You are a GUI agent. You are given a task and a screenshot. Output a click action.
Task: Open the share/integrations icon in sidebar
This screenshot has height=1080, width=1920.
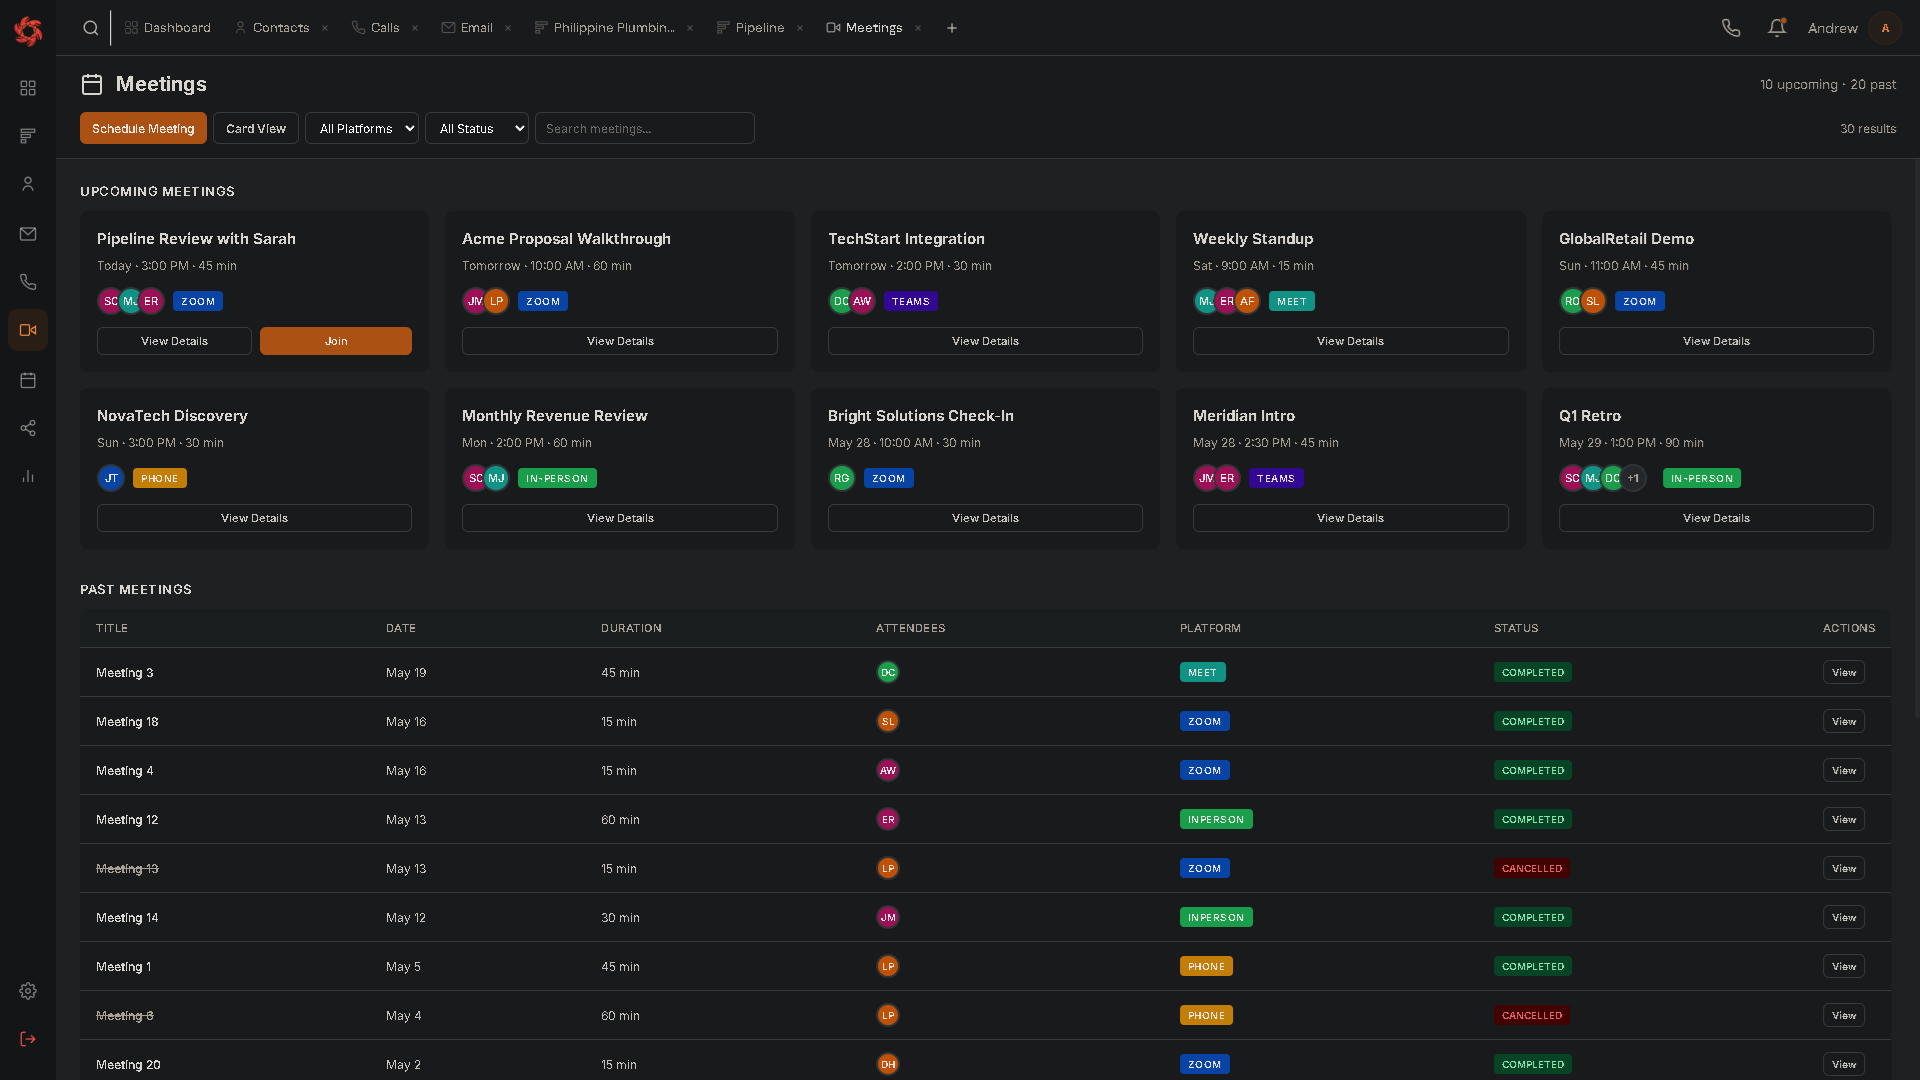(28, 428)
